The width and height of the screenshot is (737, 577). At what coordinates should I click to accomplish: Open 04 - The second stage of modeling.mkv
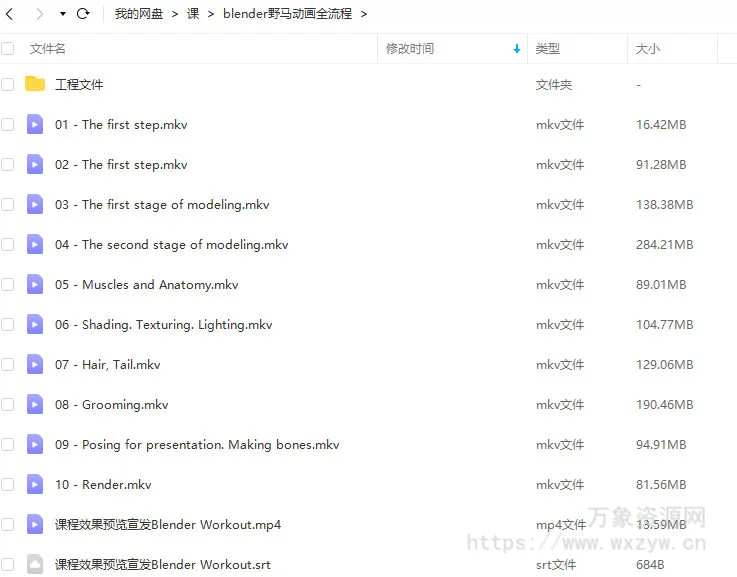click(171, 245)
